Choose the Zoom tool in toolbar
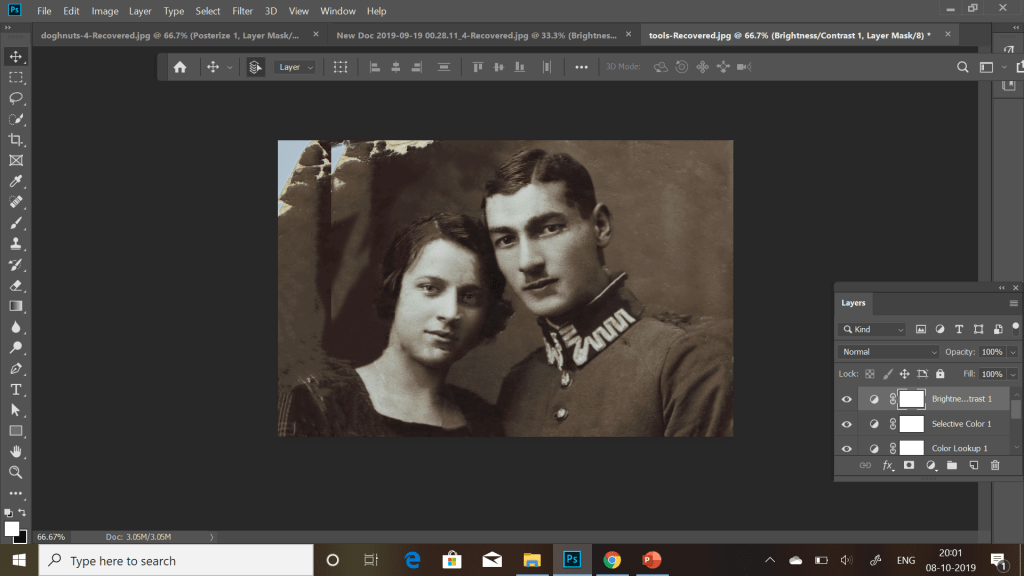Image resolution: width=1024 pixels, height=576 pixels. (16, 472)
